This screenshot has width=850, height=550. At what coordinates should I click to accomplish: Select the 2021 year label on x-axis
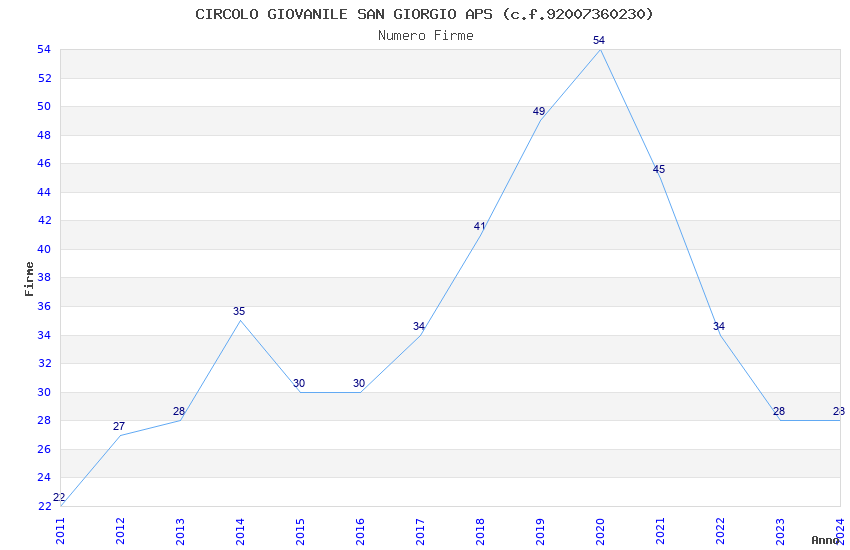coord(660,531)
